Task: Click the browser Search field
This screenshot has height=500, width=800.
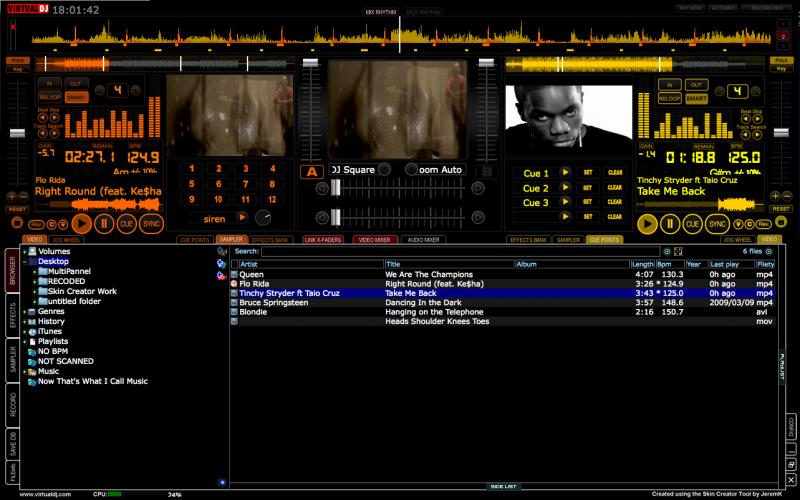Action: 460,252
